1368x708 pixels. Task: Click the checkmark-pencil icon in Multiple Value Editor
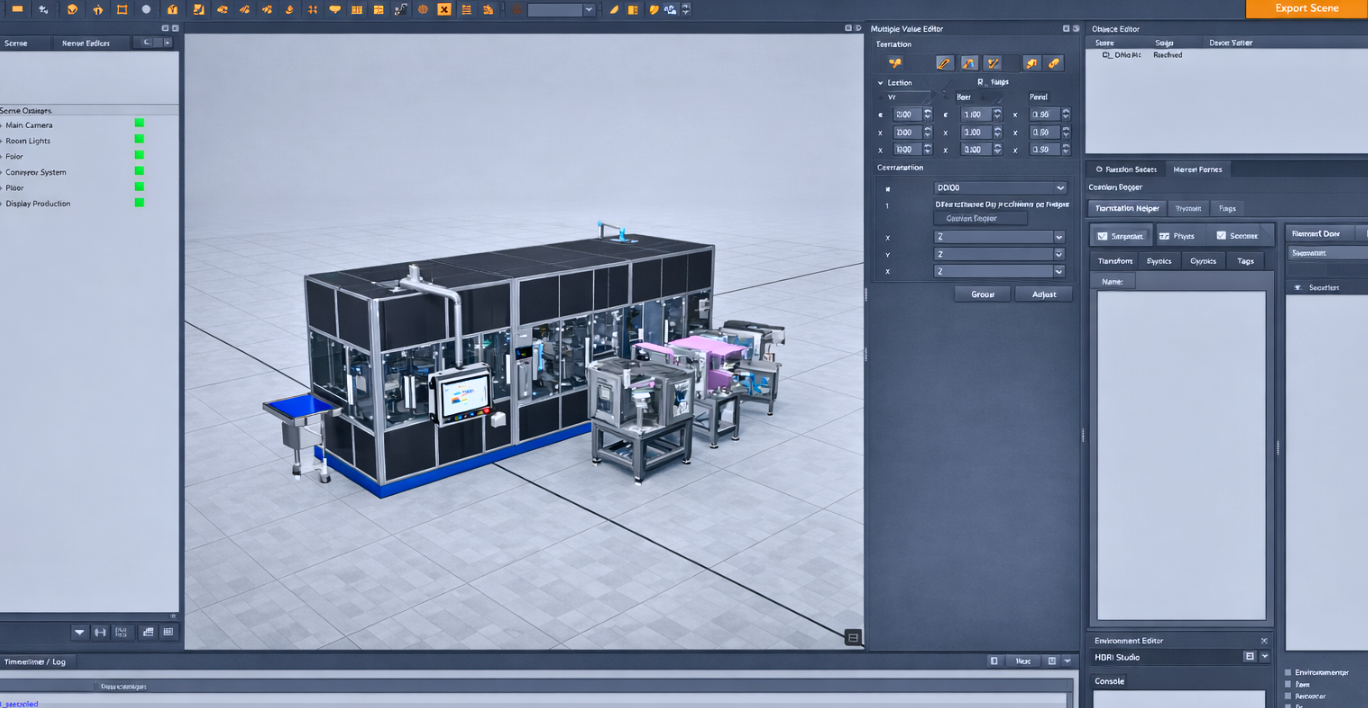[992, 63]
